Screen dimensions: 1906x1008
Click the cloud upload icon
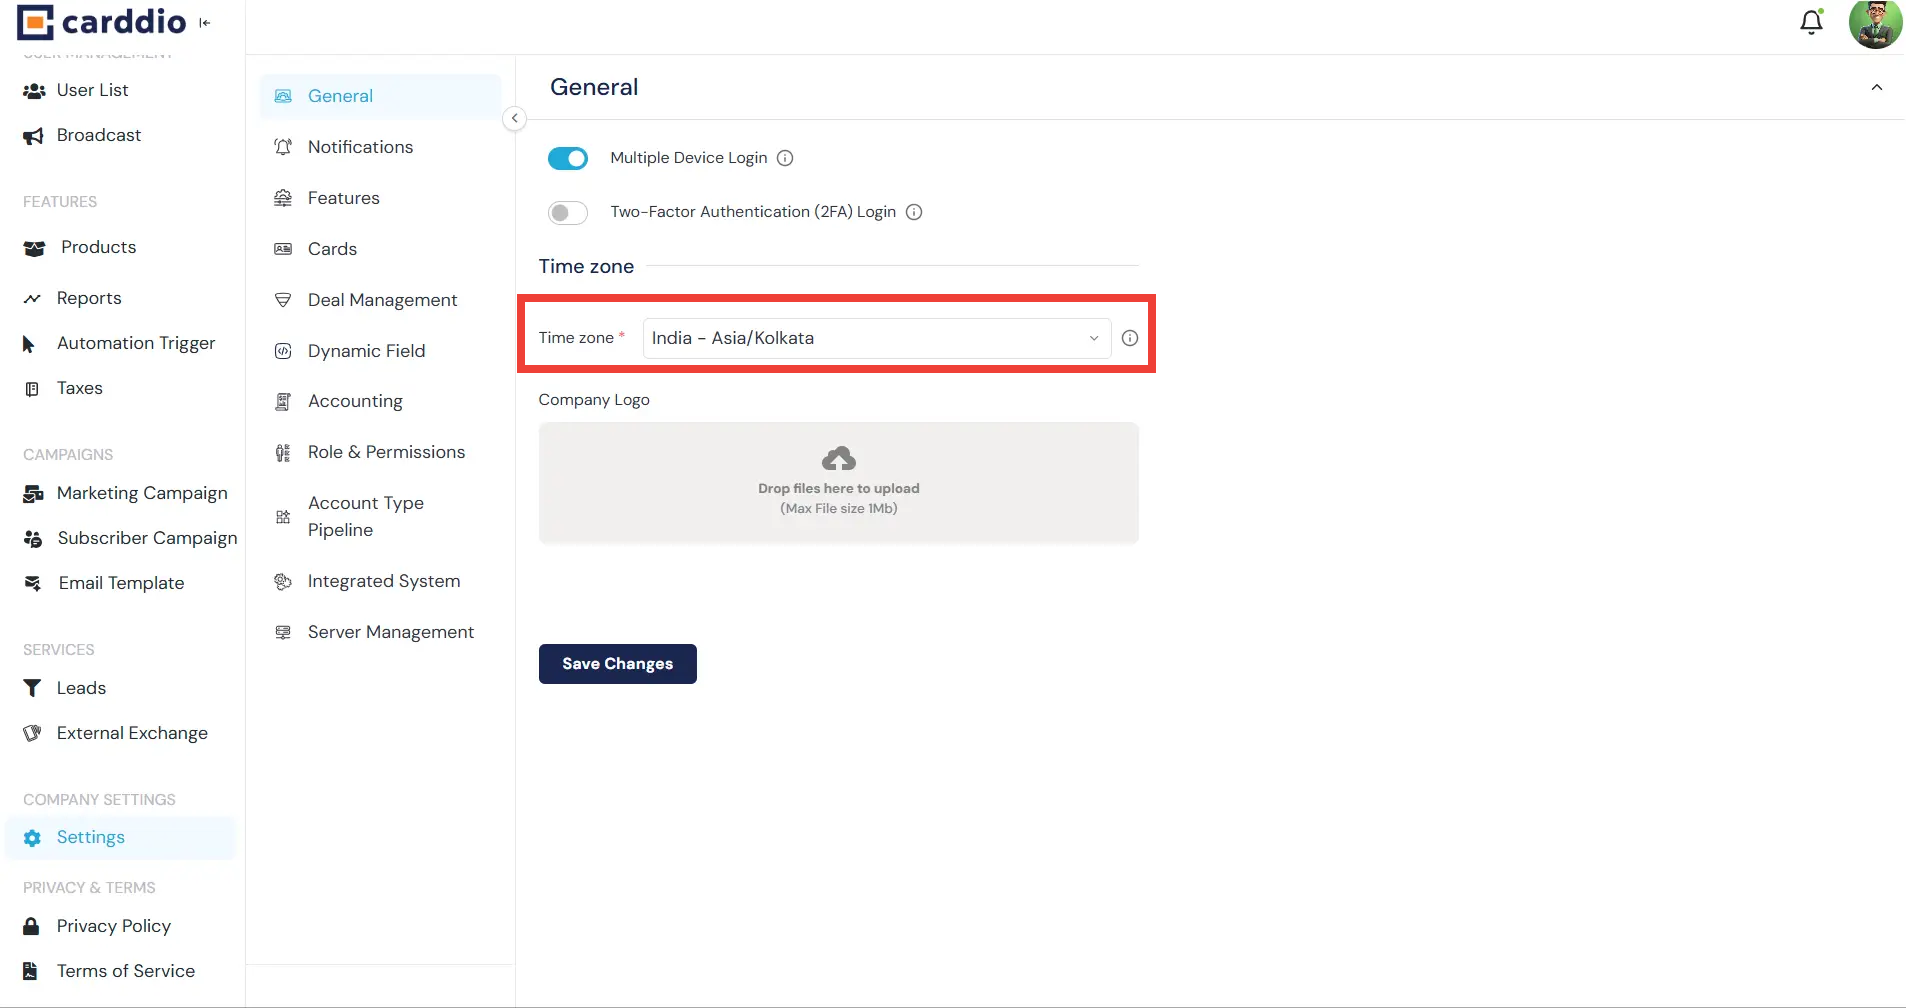(838, 459)
